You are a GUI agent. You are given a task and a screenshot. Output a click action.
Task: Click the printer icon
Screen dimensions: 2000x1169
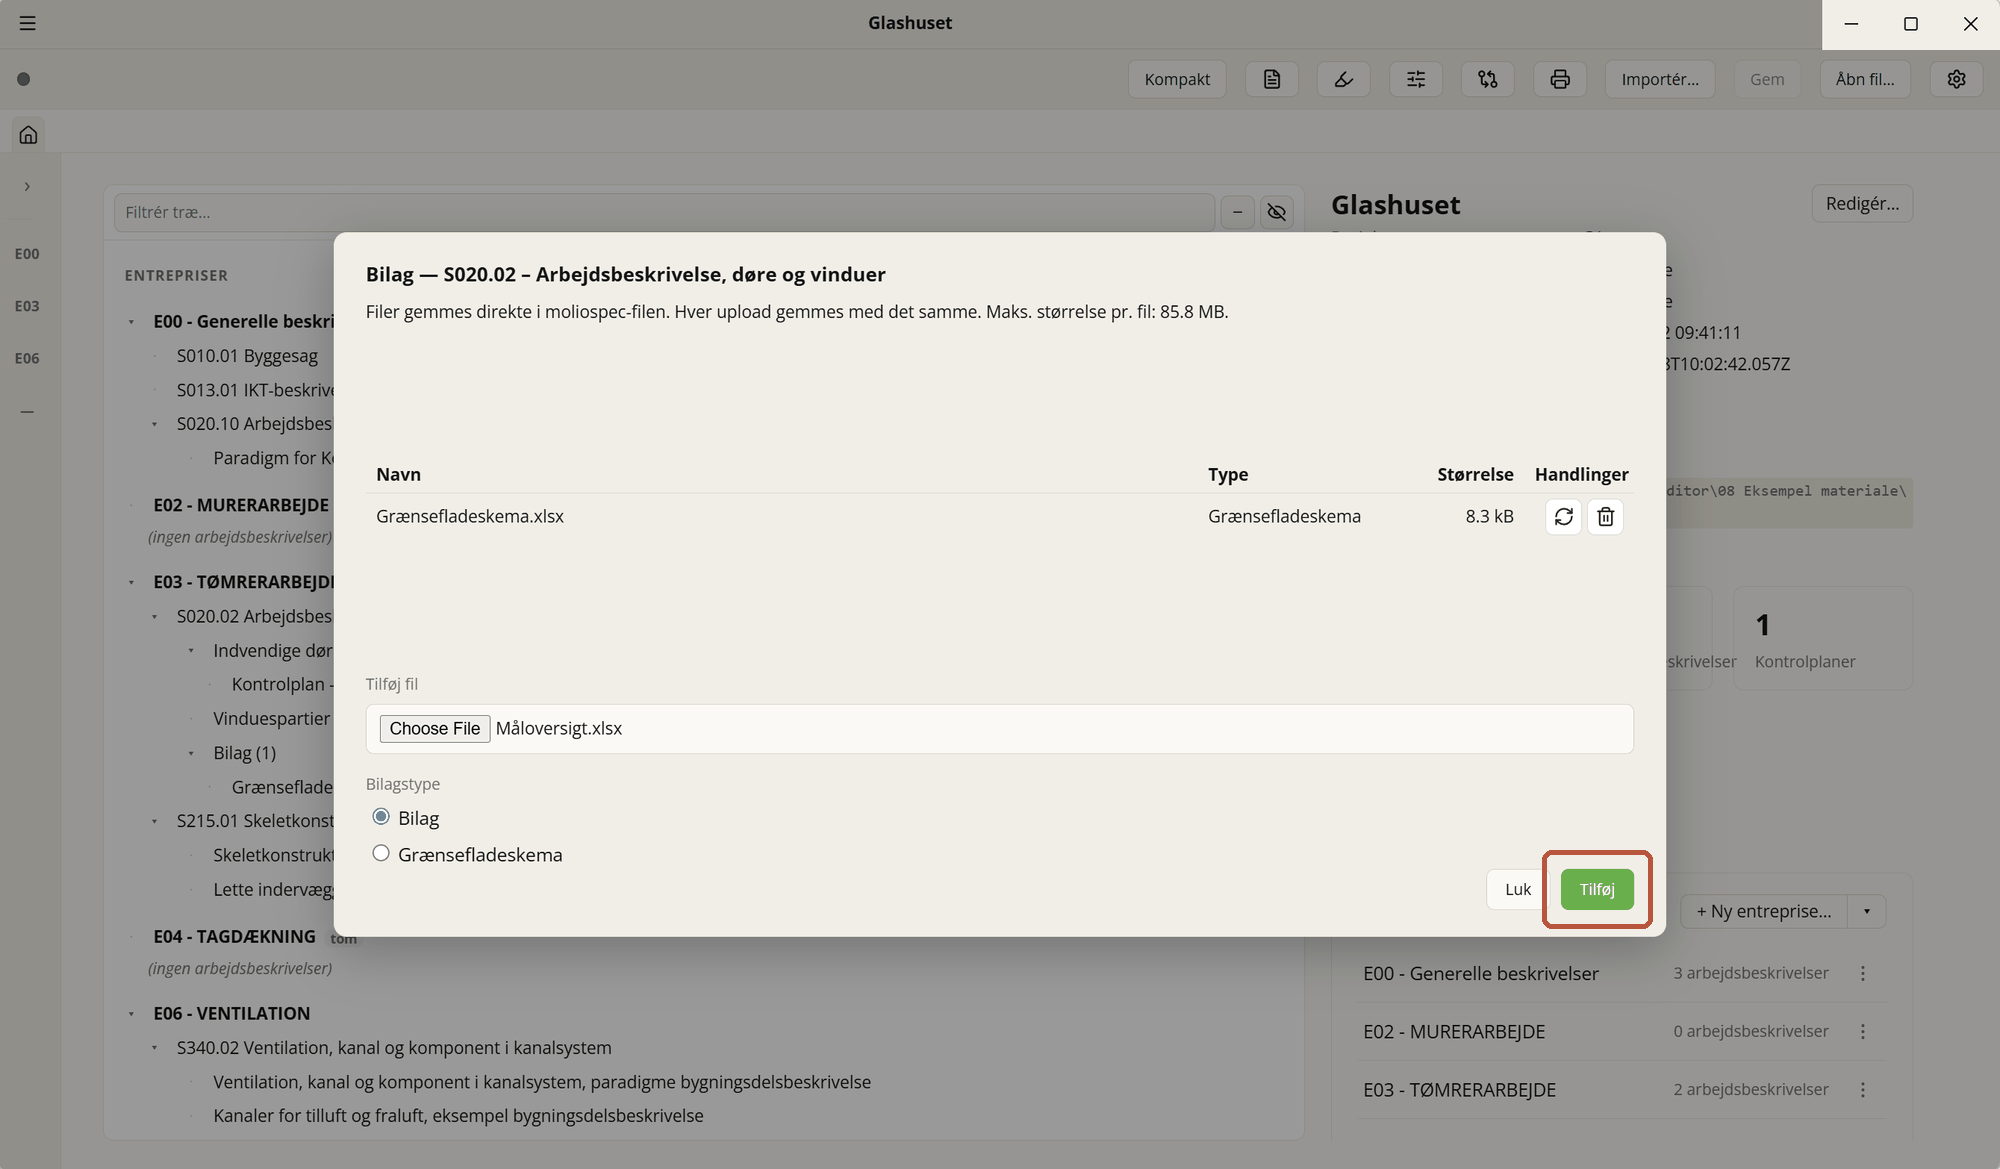point(1560,79)
